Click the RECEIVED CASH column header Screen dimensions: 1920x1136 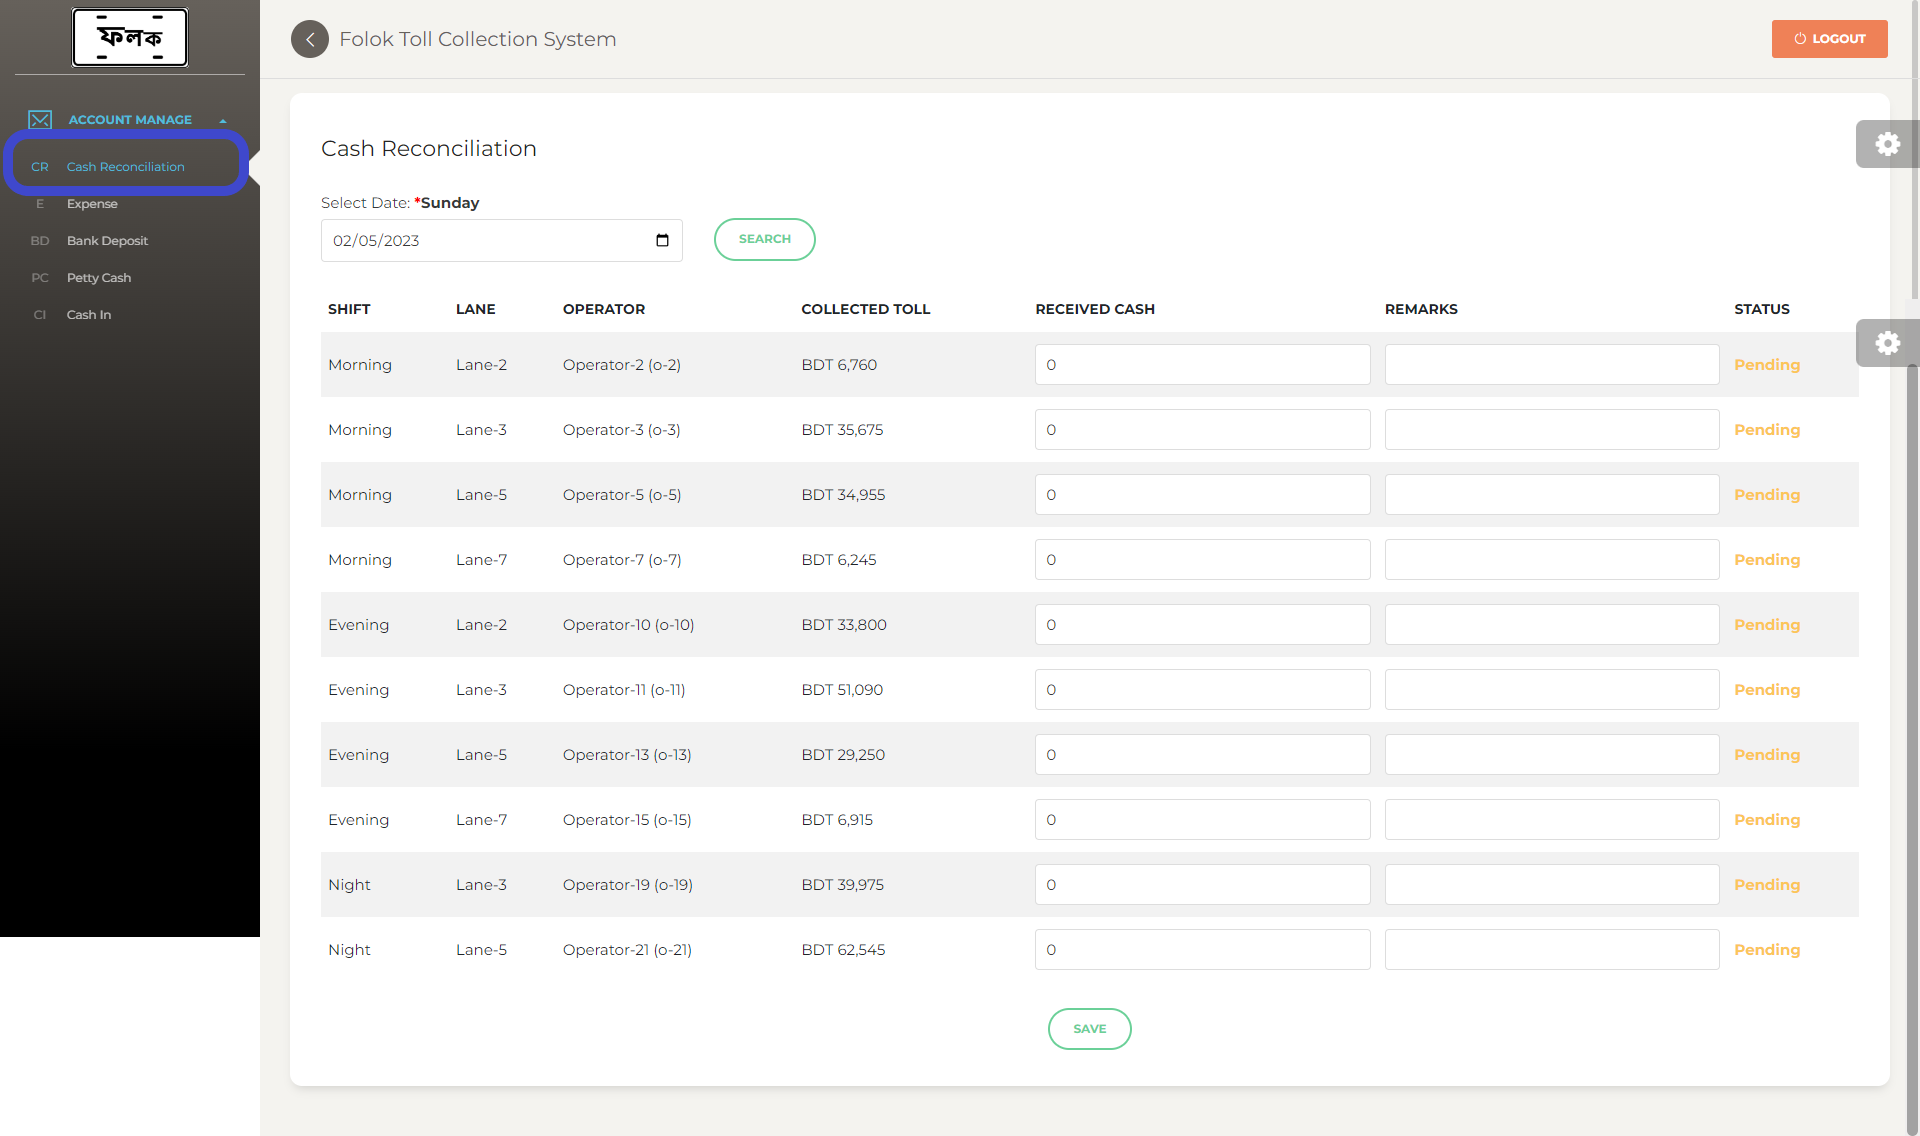(1095, 309)
